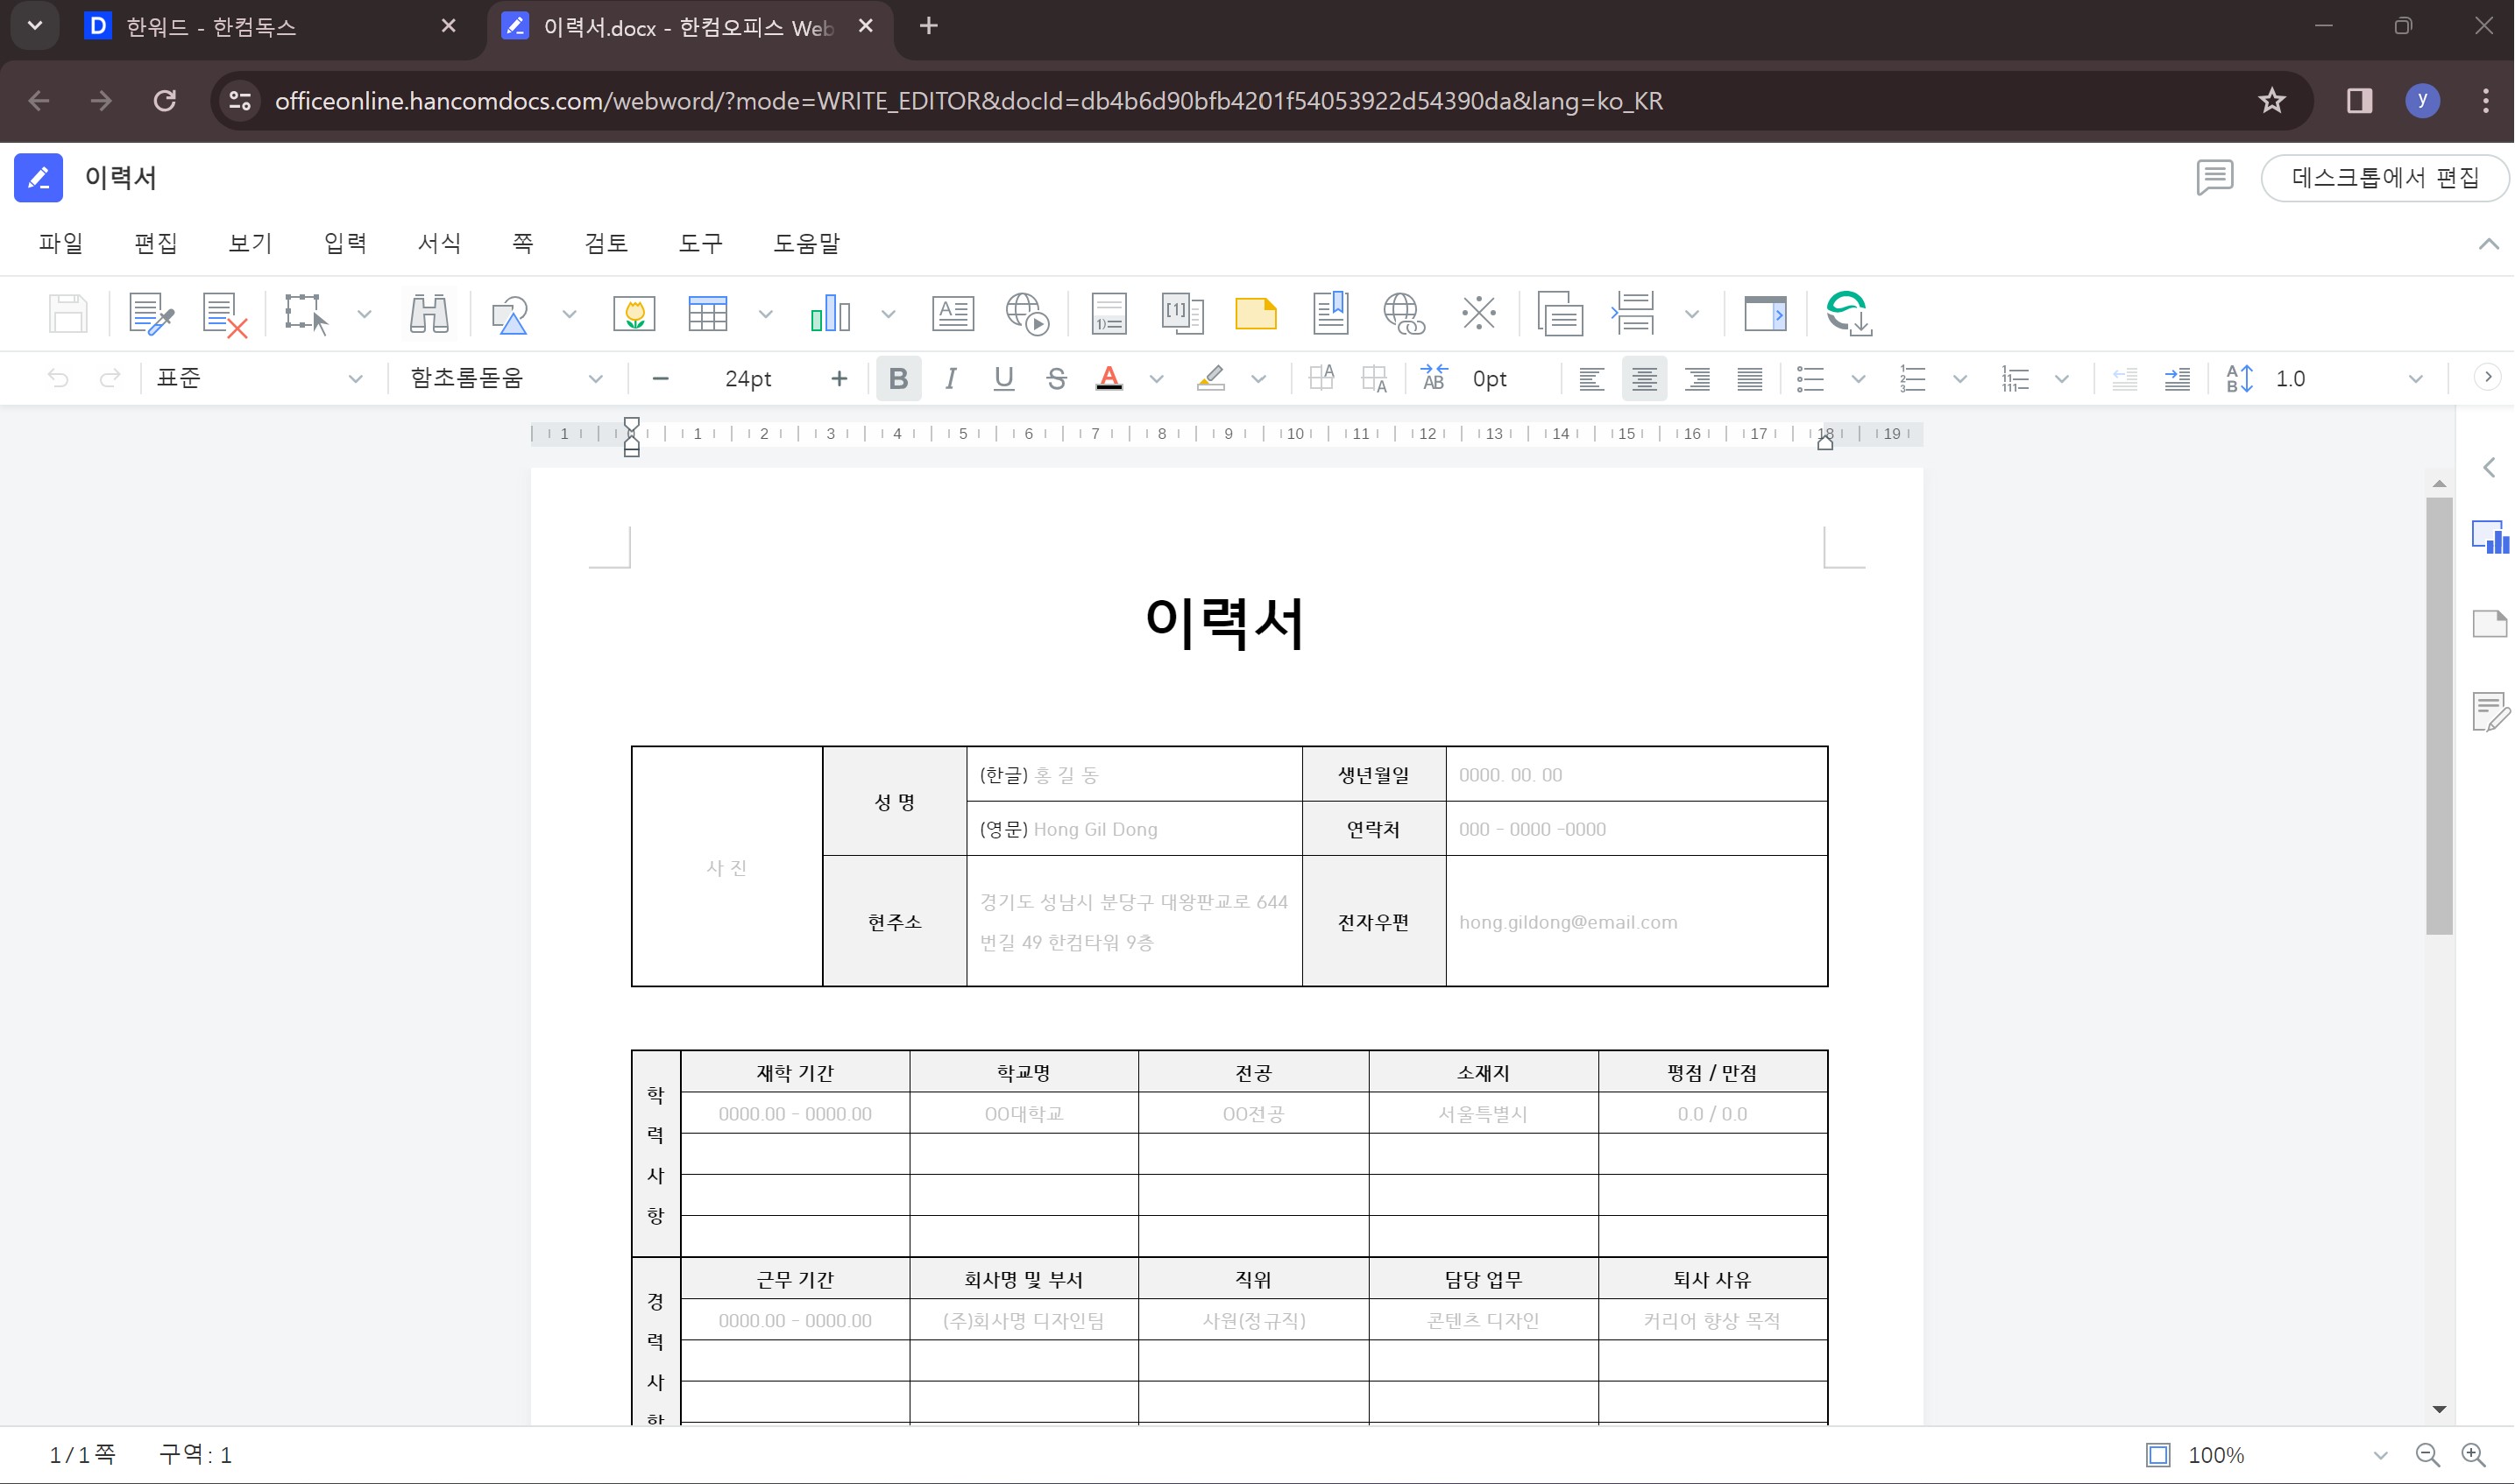Viewport: 2515px width, 1484px height.
Task: Click the chart insert icon
Action: coord(830,314)
